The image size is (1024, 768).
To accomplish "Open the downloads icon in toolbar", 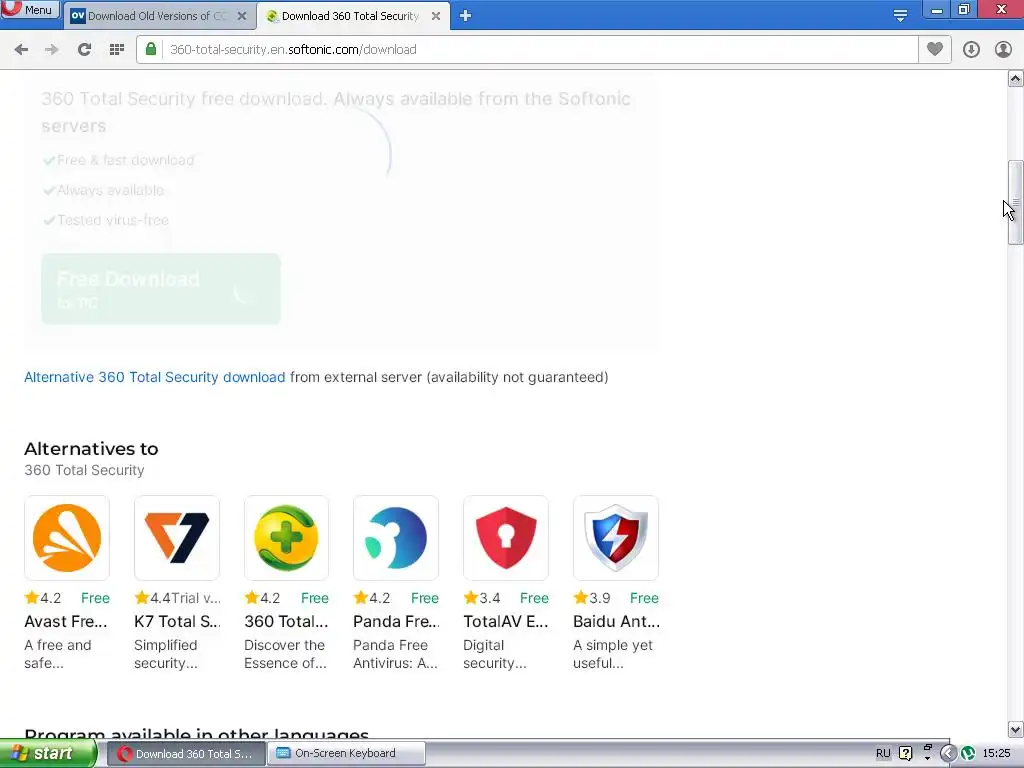I will (971, 50).
